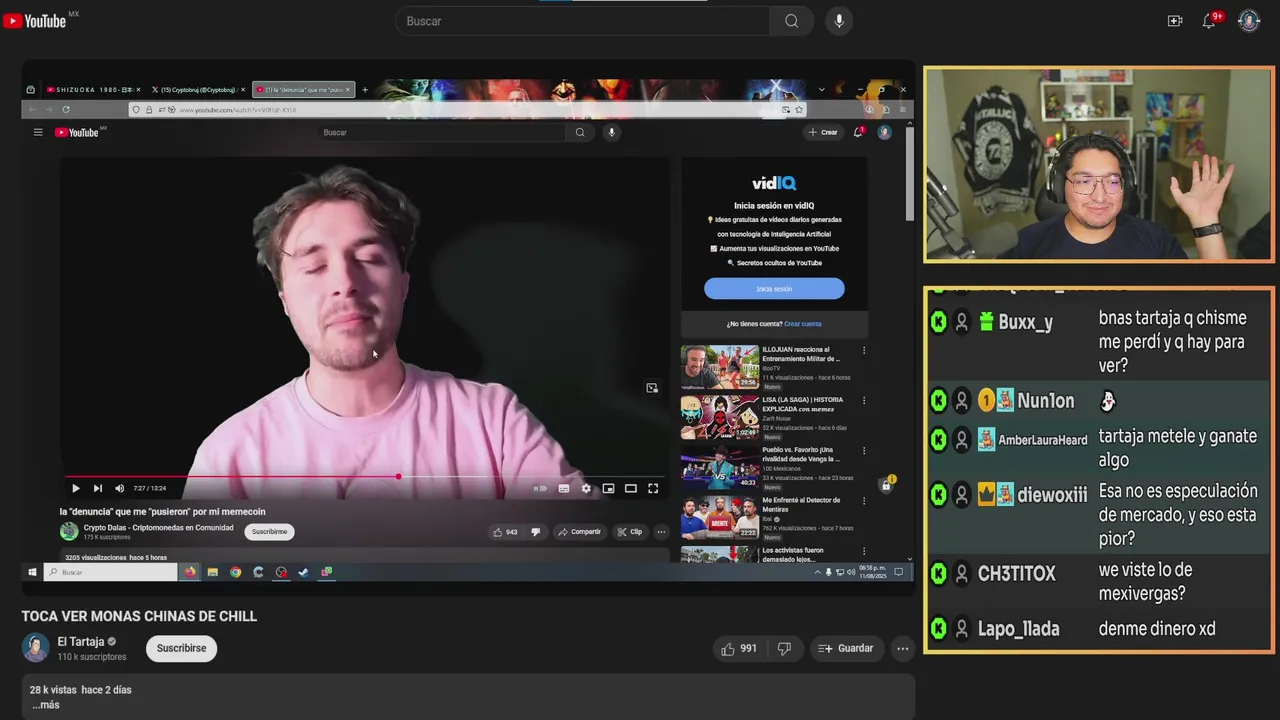The image size is (1280, 720).
Task: Expand the browser list-all-tabs chevron
Action: click(821, 90)
